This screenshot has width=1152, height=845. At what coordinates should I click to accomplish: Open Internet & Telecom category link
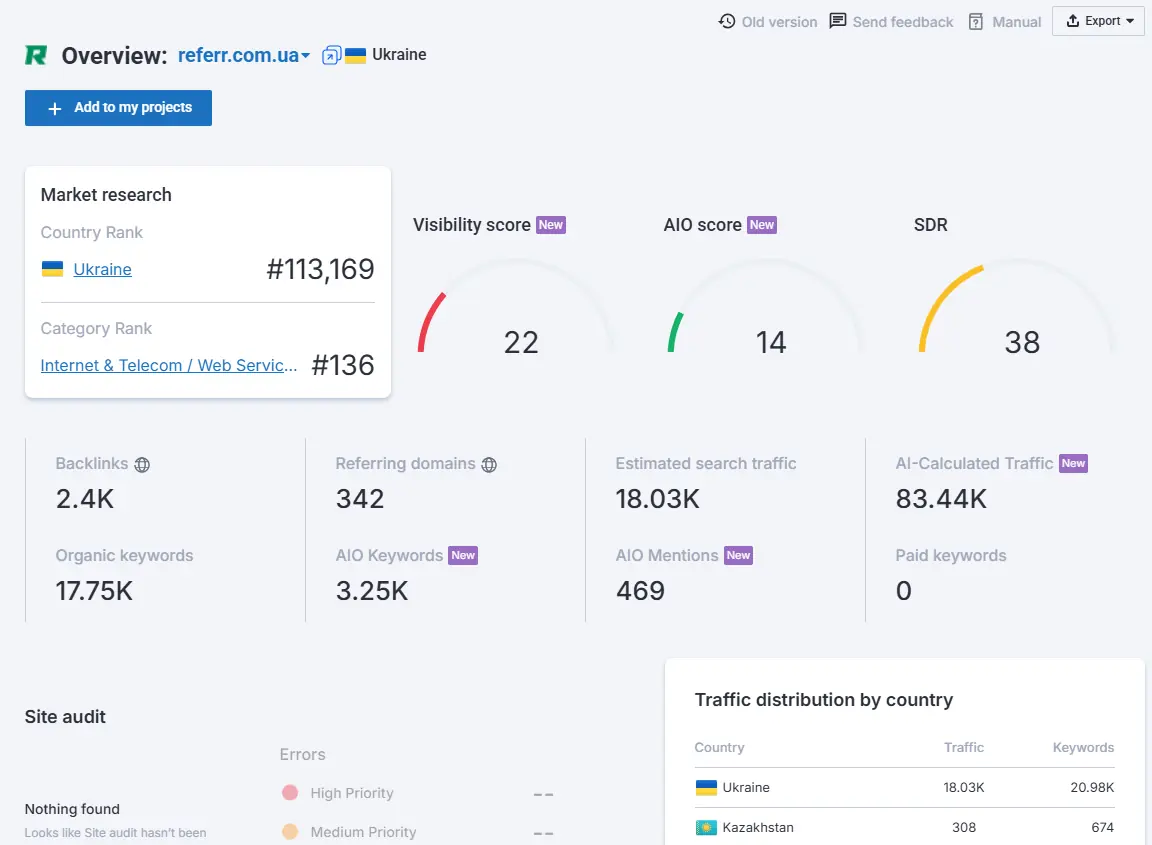click(169, 365)
